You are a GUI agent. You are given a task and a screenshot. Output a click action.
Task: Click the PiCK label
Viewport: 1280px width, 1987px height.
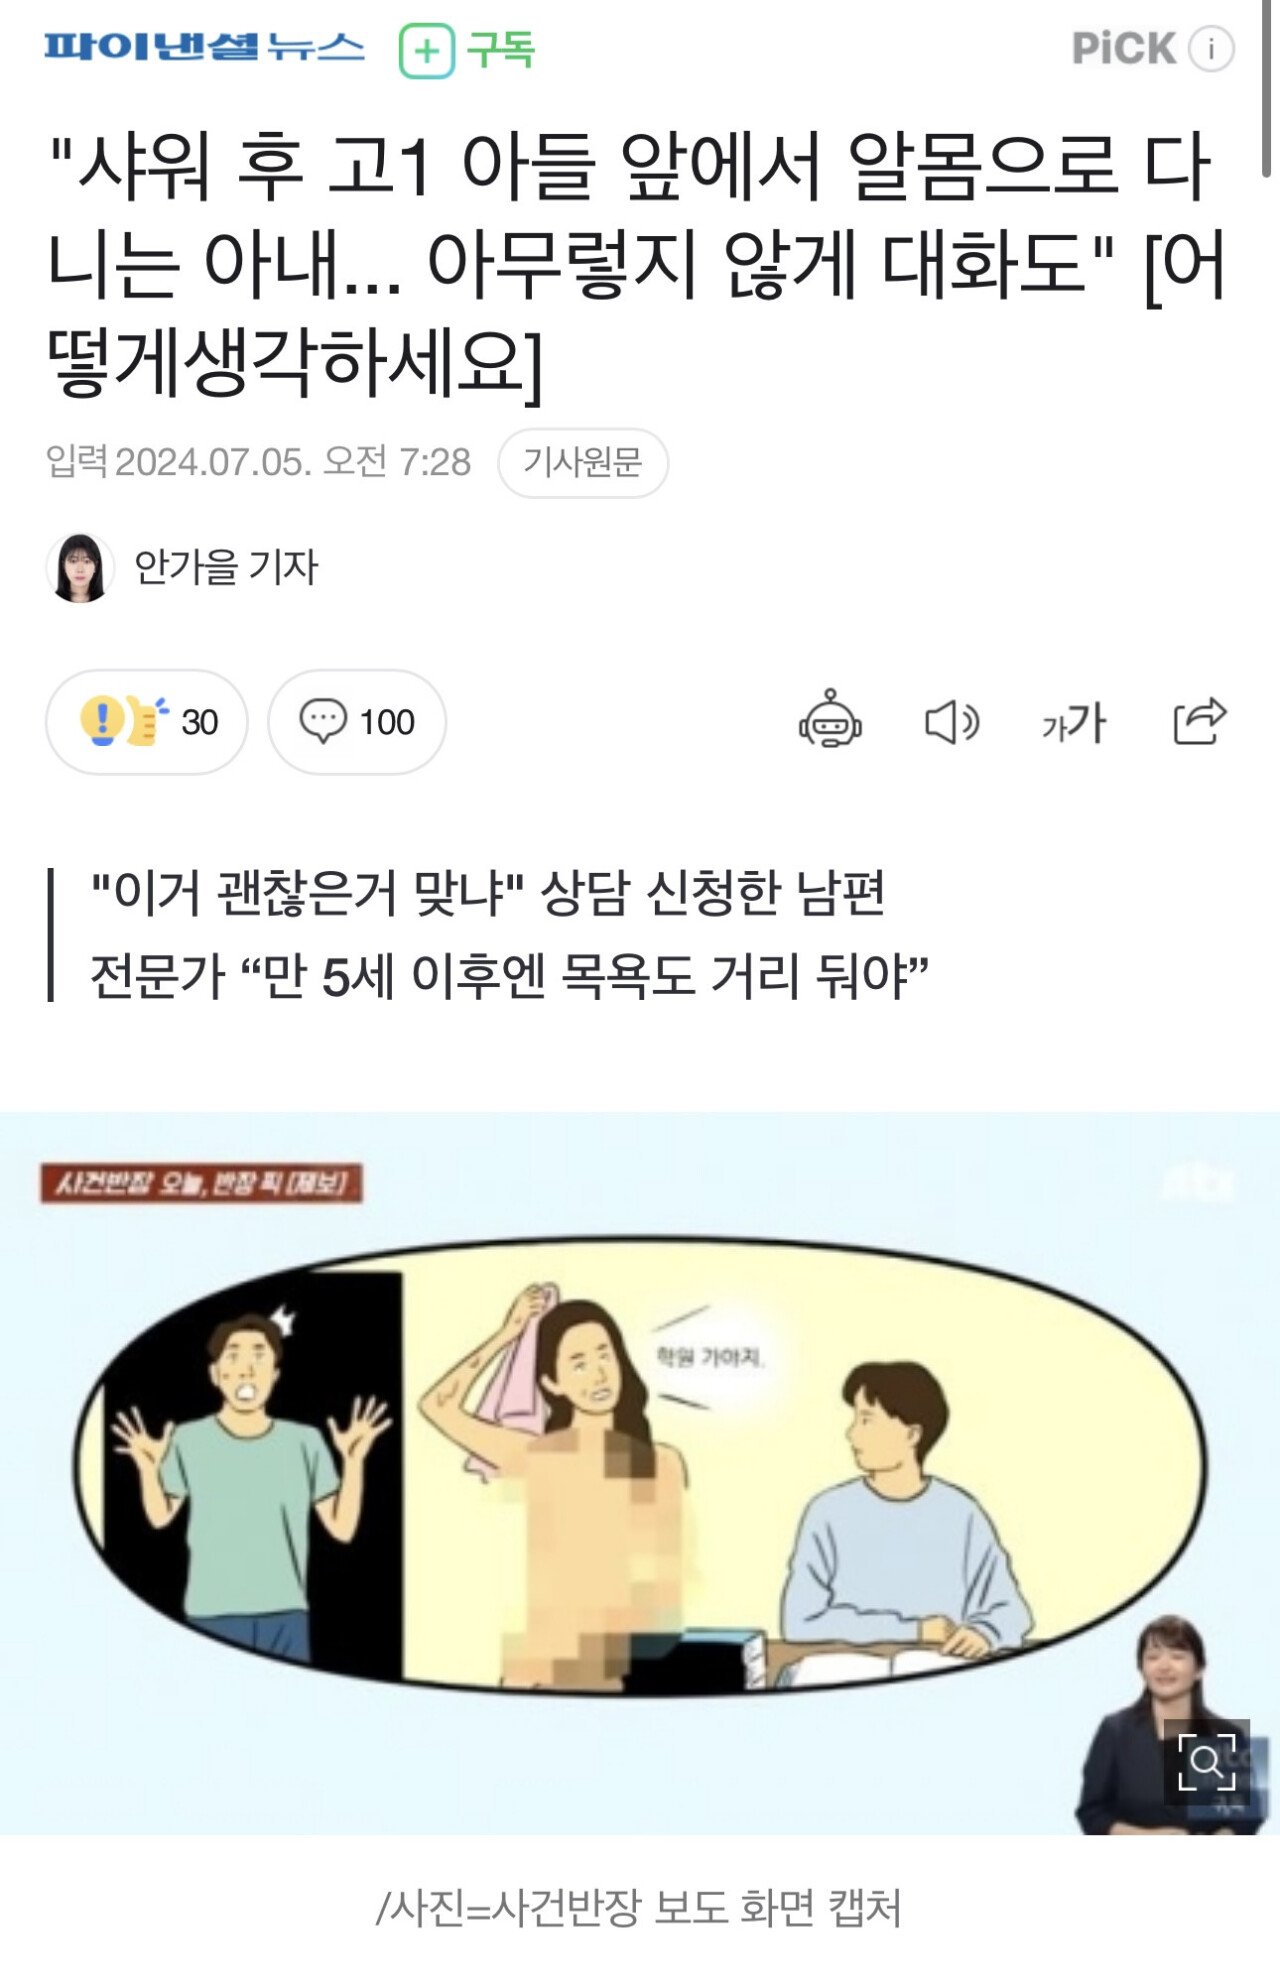pyautogui.click(x=1123, y=48)
